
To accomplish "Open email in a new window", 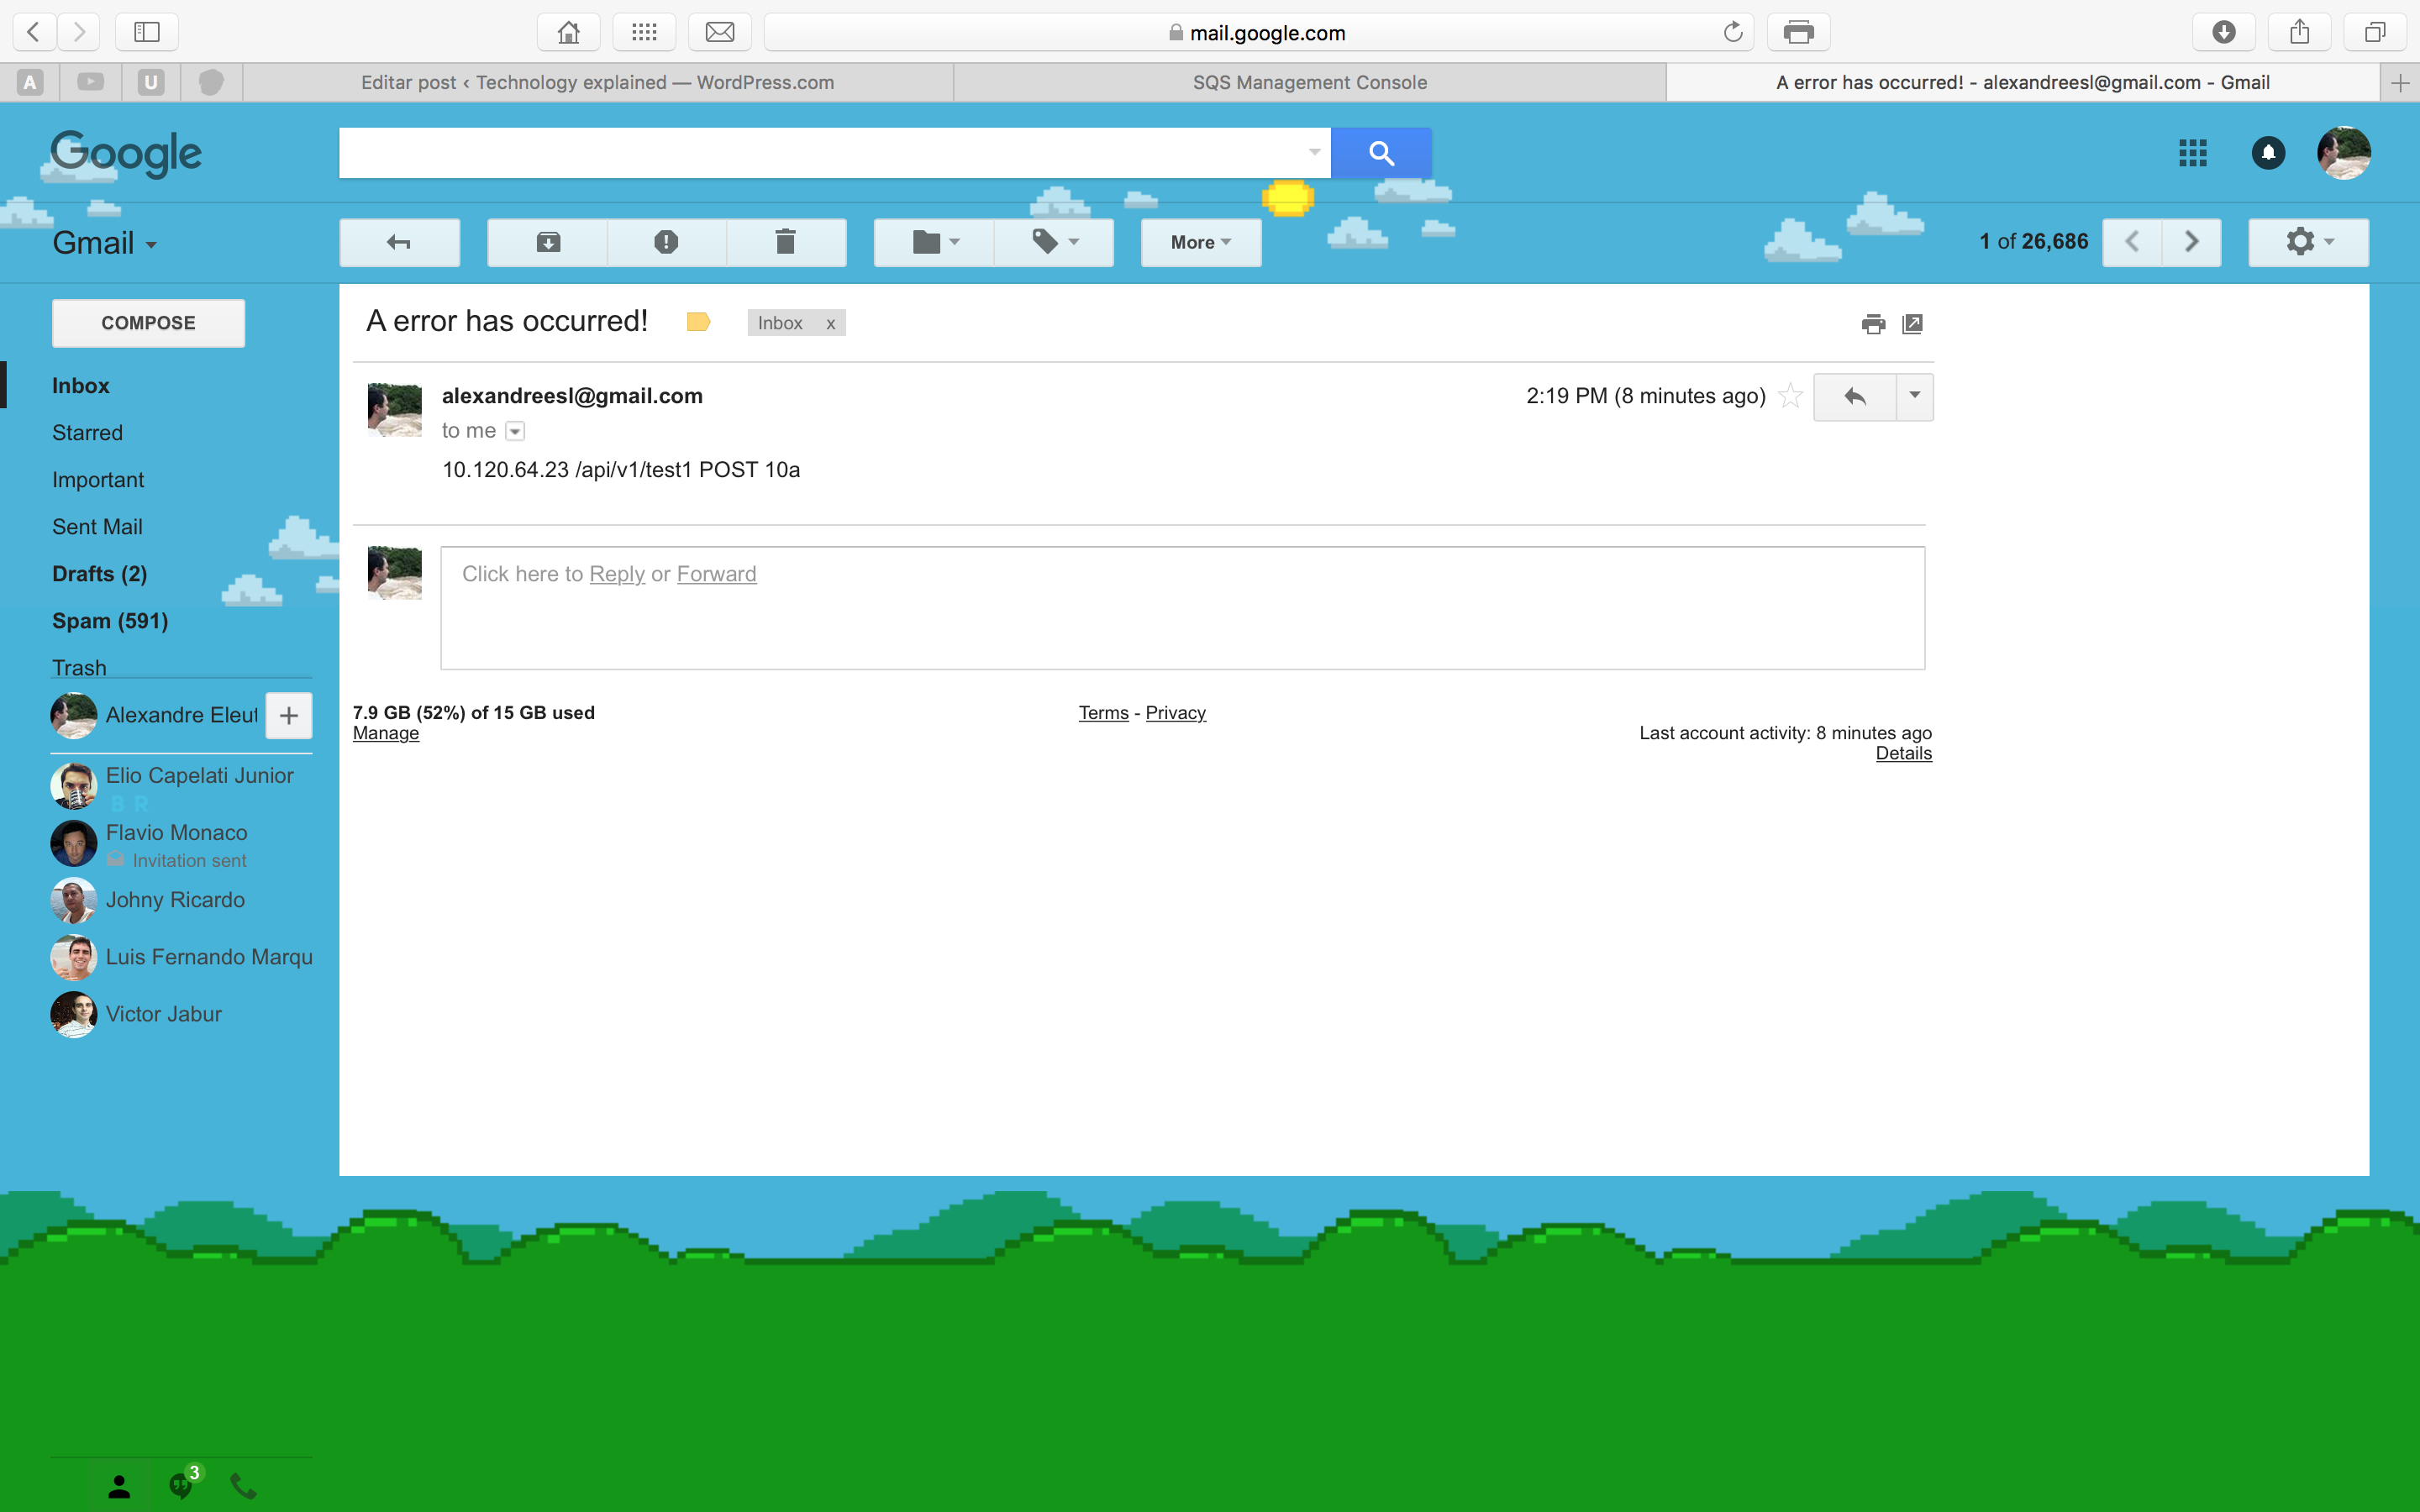I will 1912,323.
